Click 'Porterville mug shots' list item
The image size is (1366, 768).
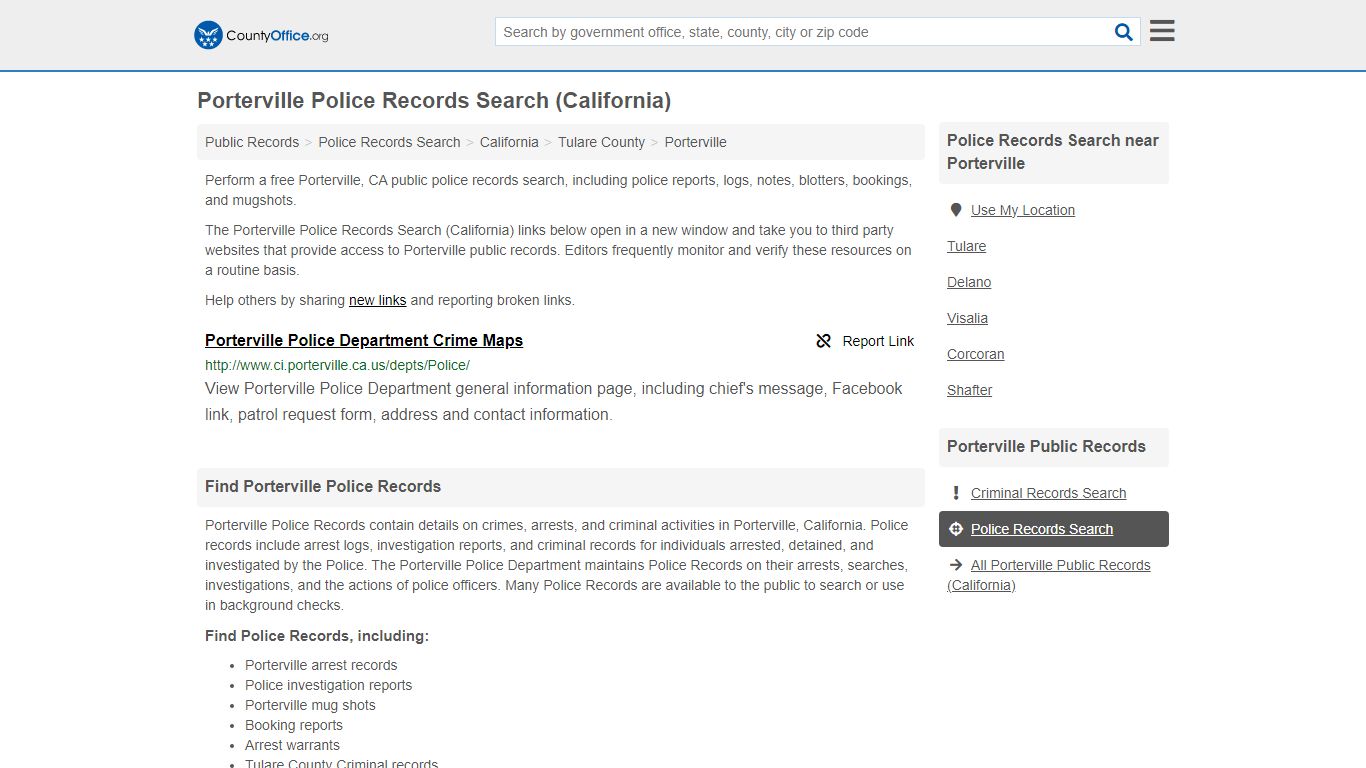point(310,705)
